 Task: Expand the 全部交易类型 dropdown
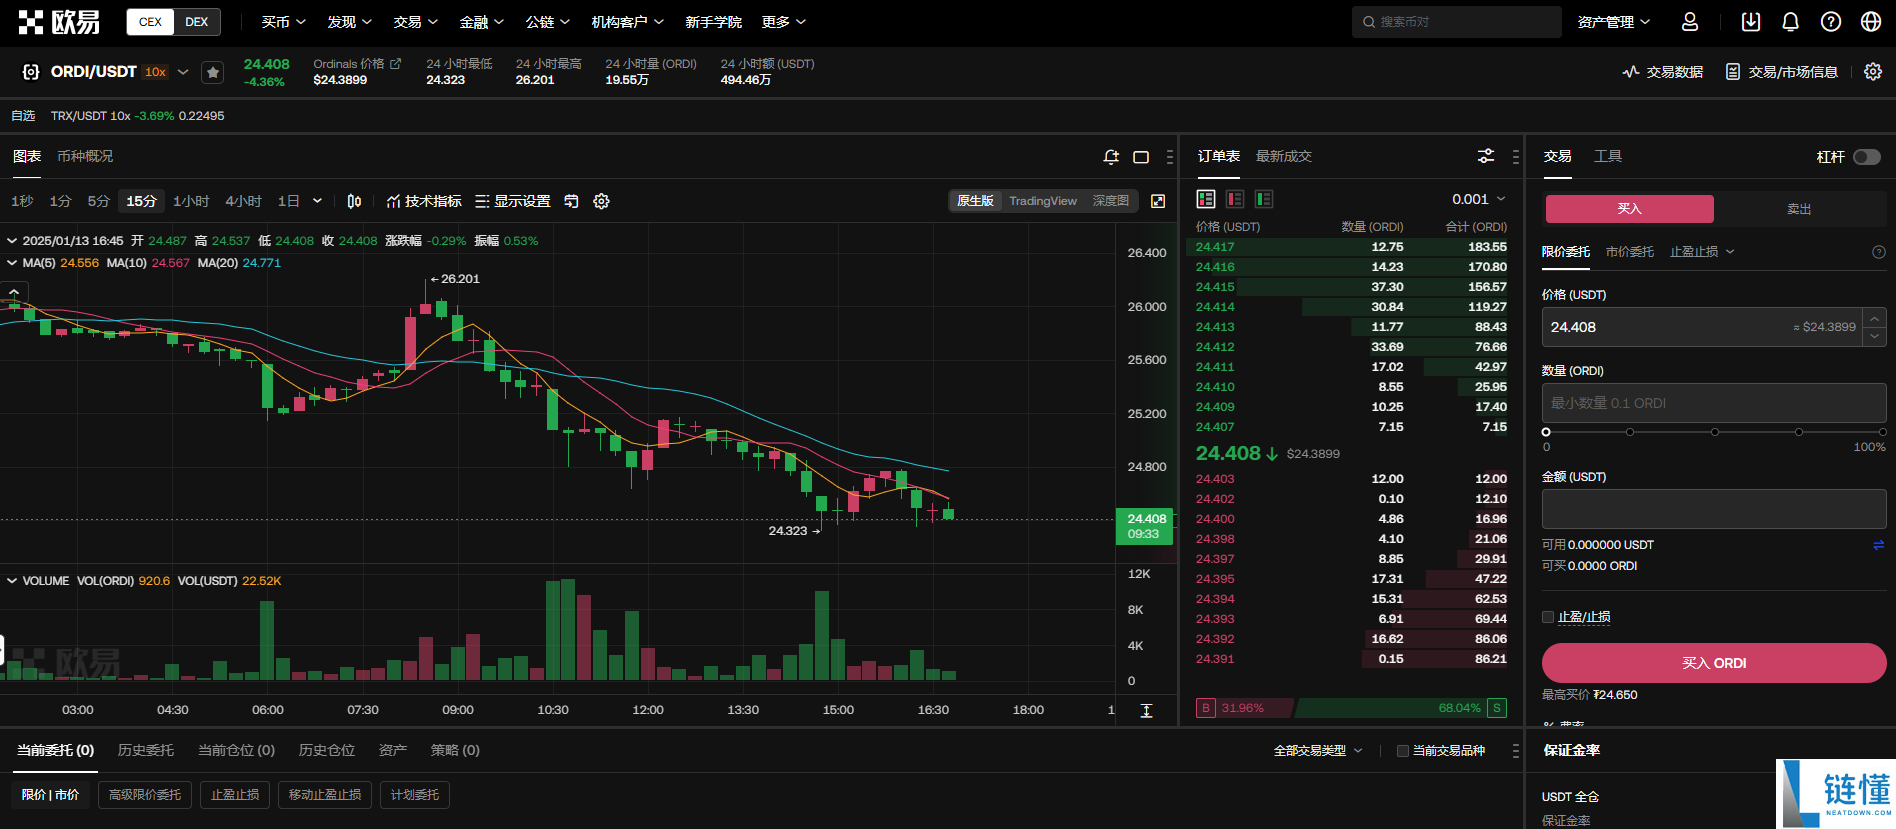(1318, 751)
